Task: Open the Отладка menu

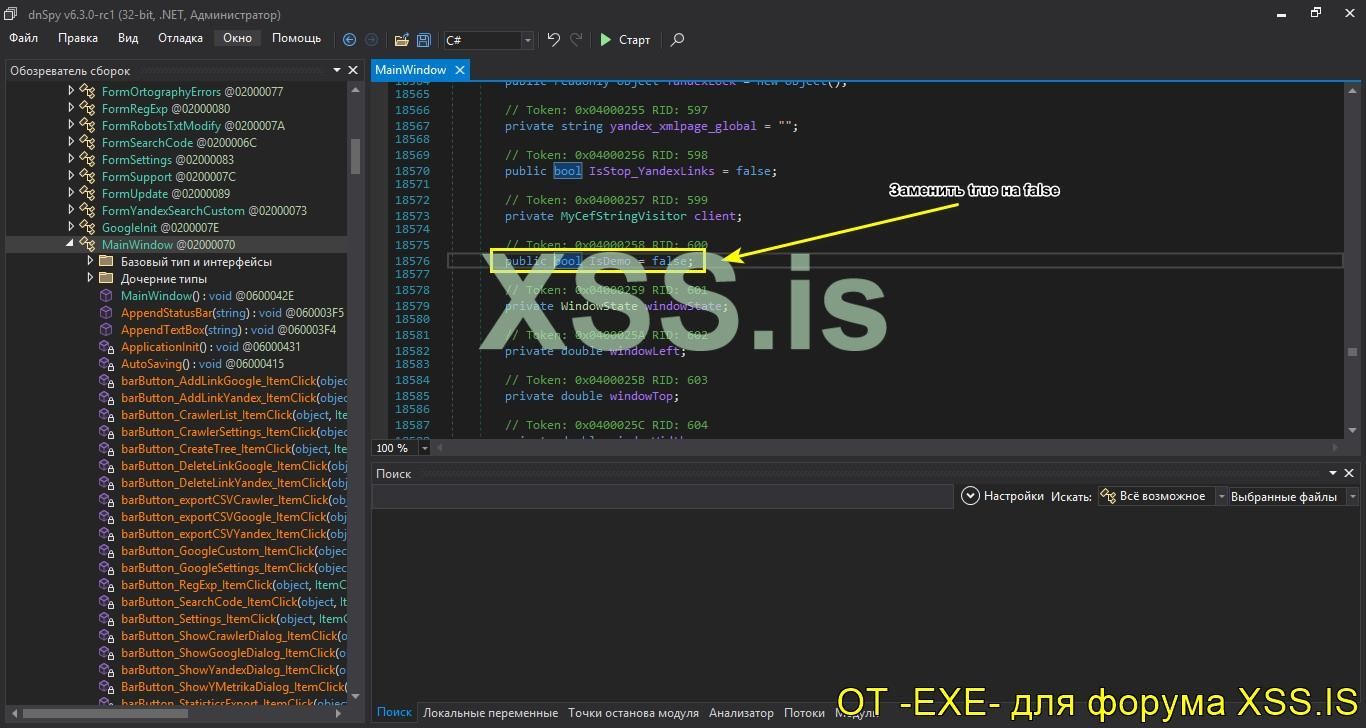Action: point(180,38)
